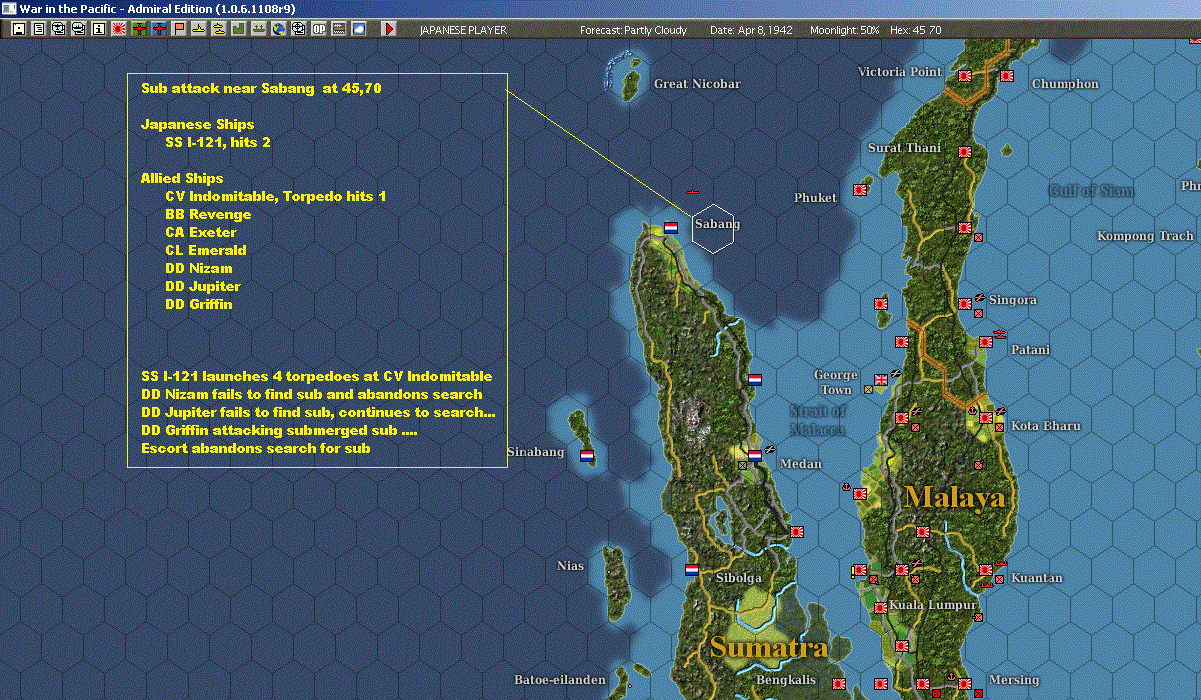Select the Japanese base at Chumphon
The image size is (1201, 700).
(1007, 76)
